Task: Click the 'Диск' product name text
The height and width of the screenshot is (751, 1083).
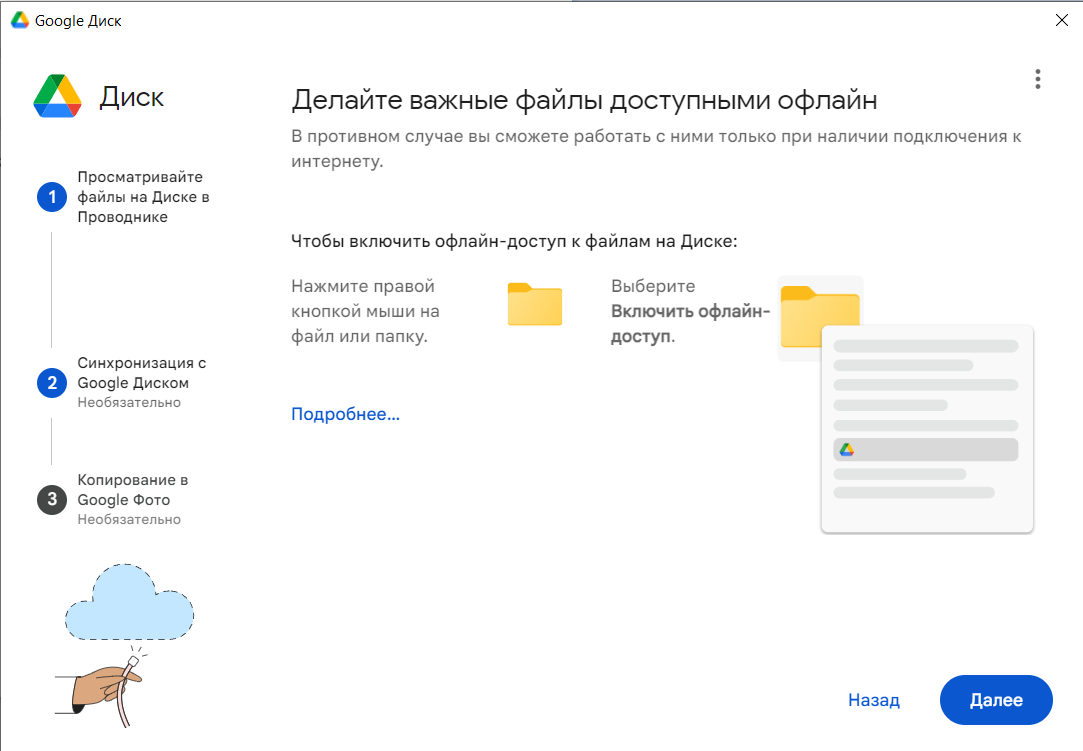Action: click(131, 97)
